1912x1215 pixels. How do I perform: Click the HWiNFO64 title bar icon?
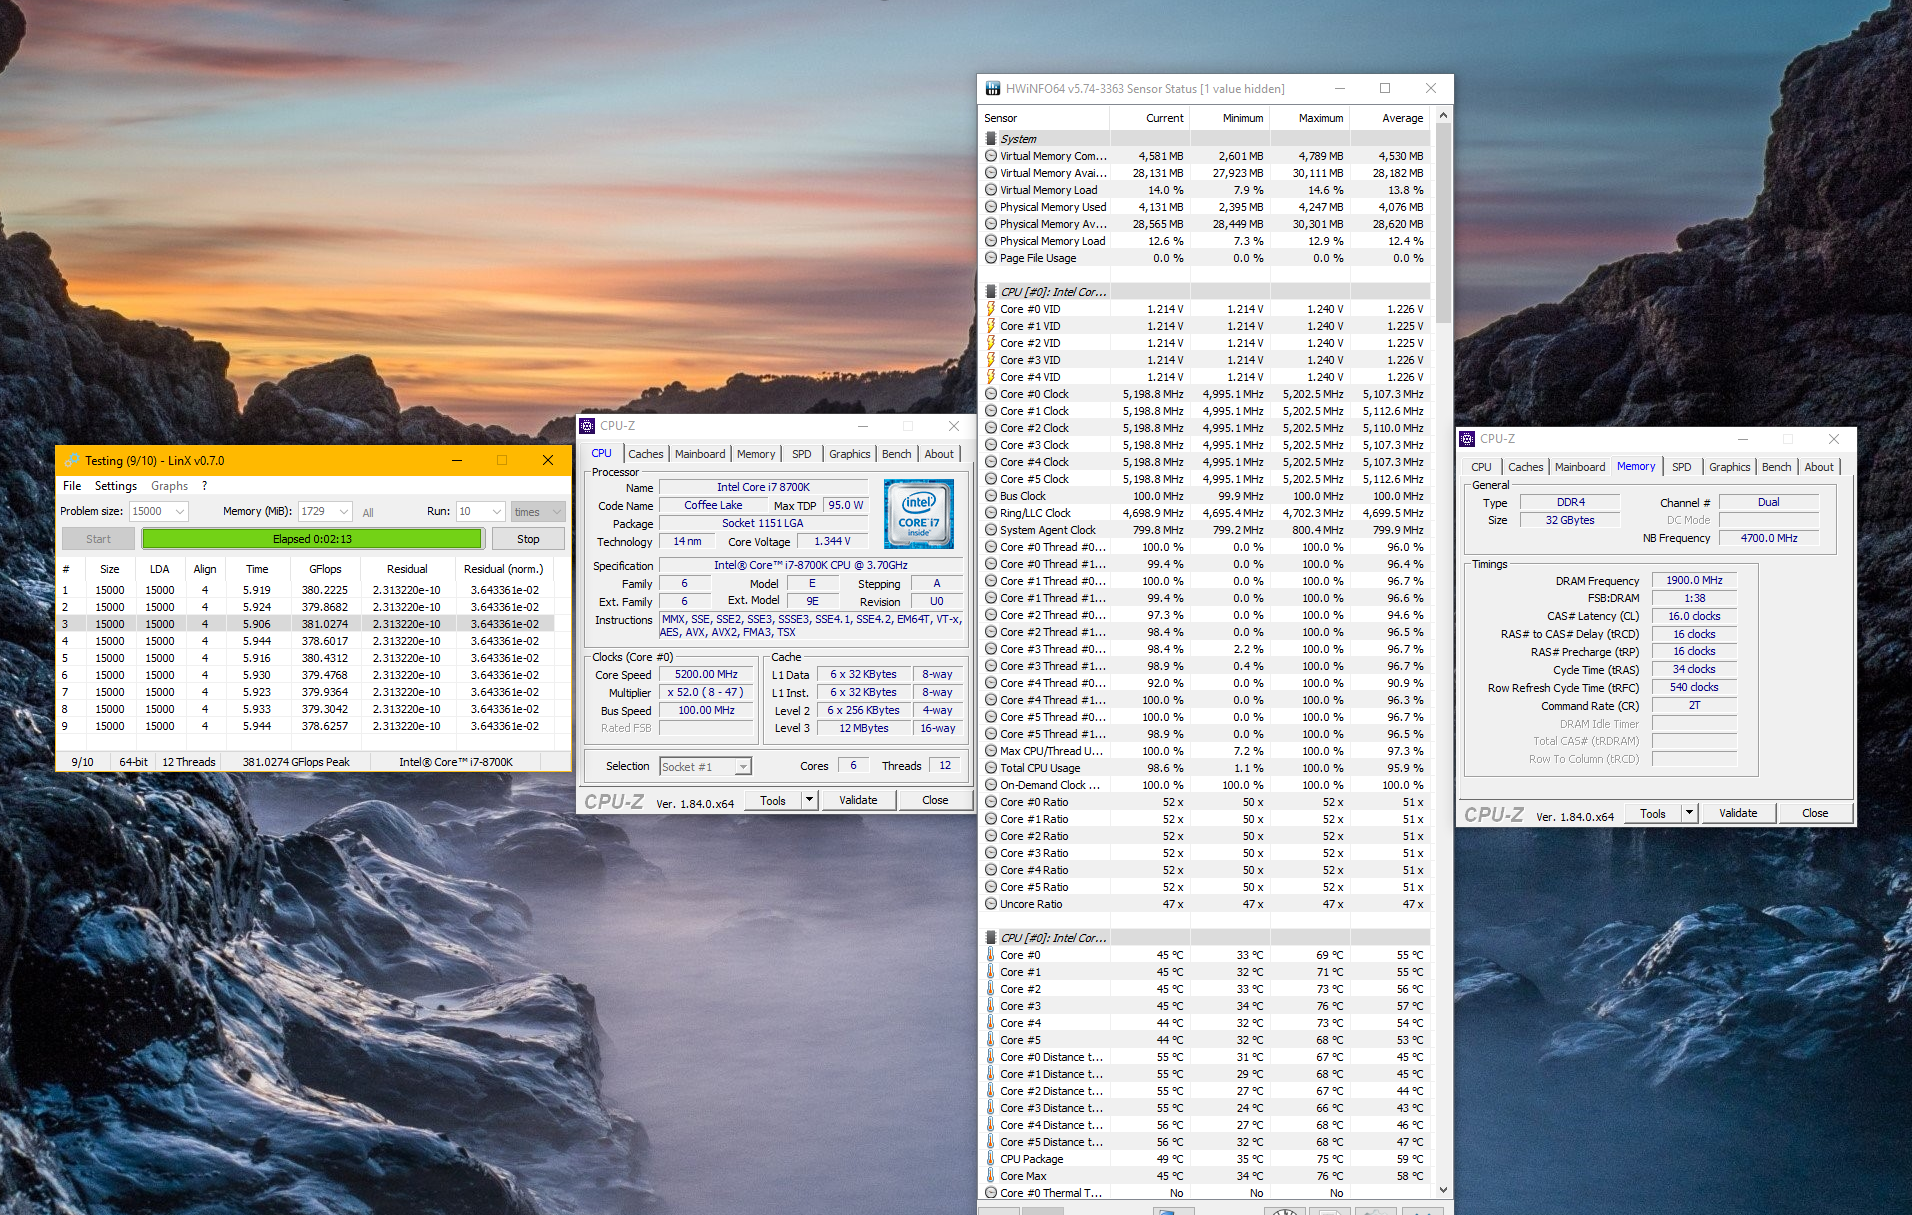click(992, 89)
